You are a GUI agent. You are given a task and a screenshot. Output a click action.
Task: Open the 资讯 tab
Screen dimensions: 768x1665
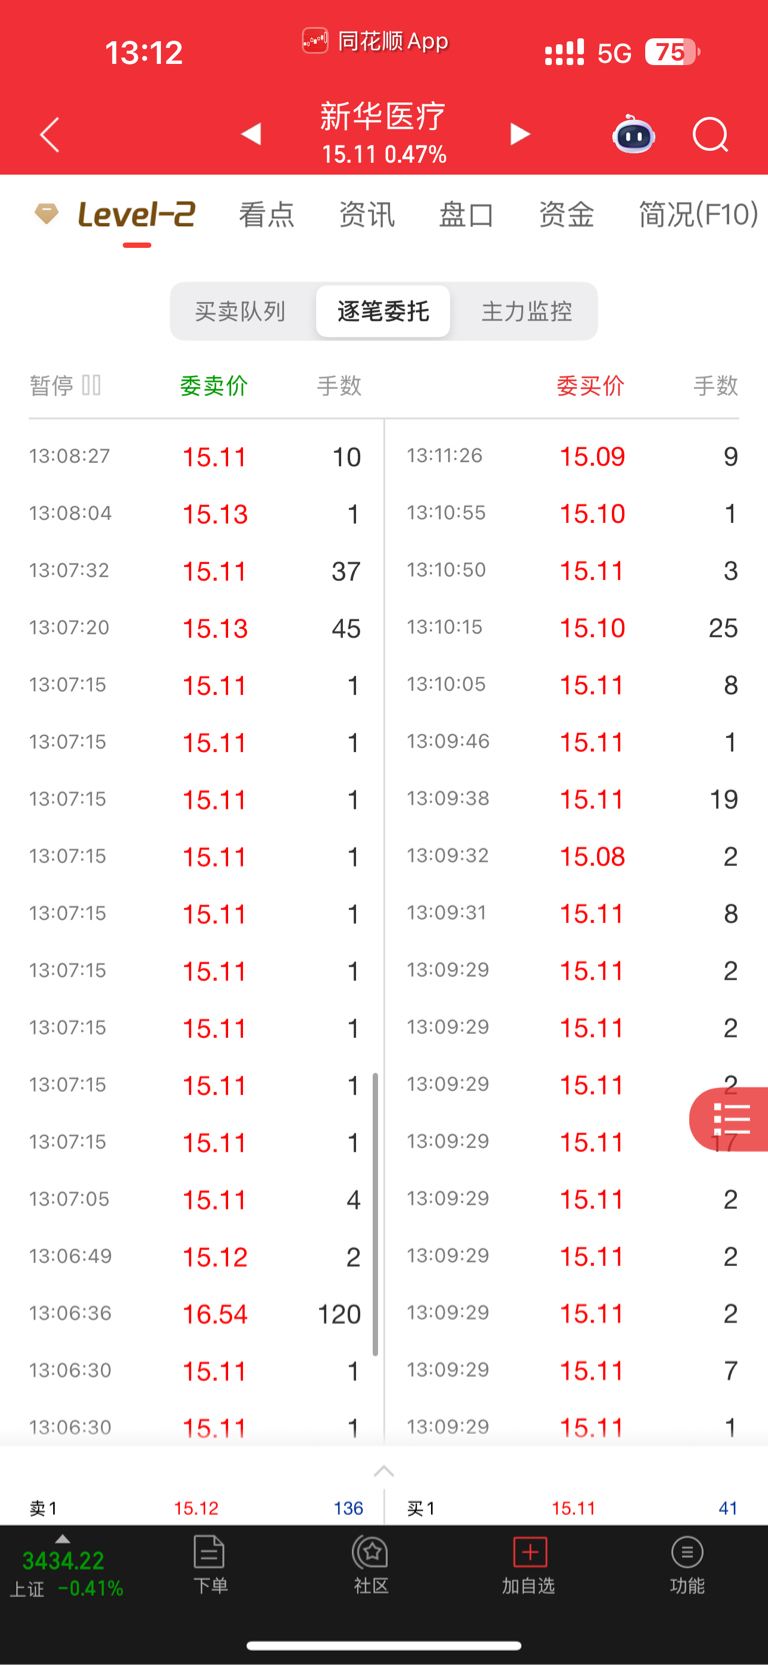(367, 214)
